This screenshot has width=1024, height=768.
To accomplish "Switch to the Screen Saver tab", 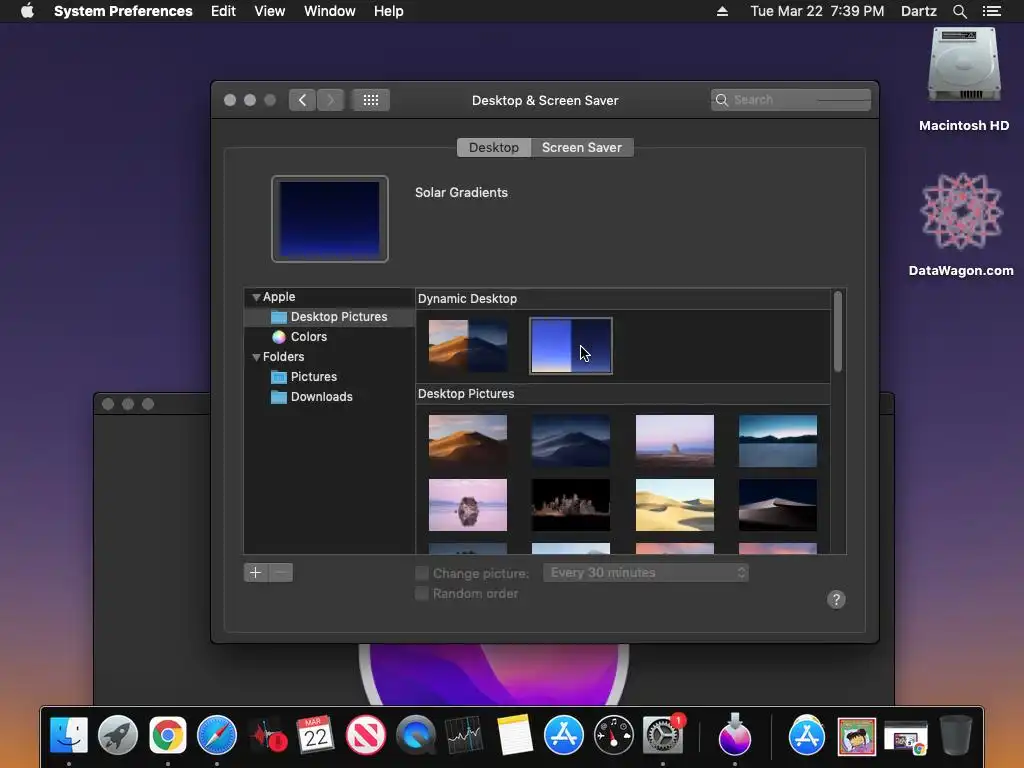I will [x=582, y=148].
